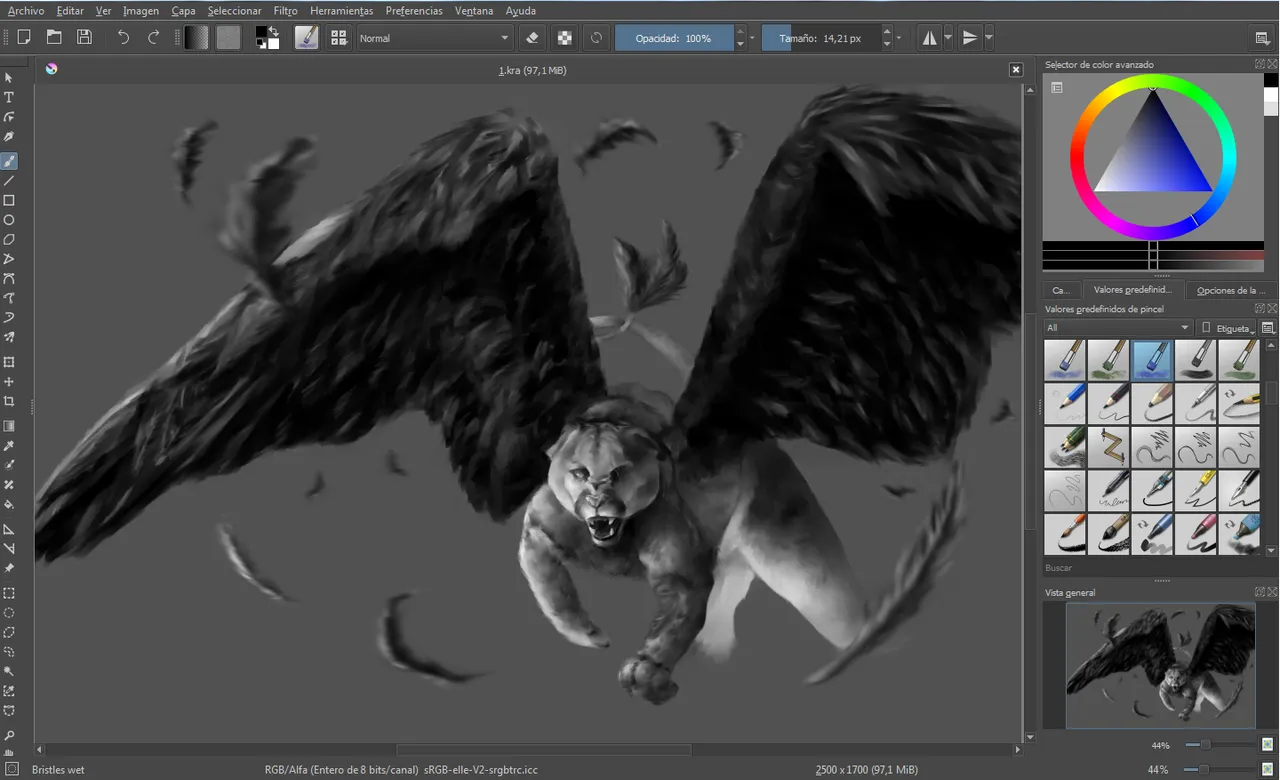The image size is (1280, 780).
Task: Switch to the Ca... docker tab
Action: point(1061,290)
